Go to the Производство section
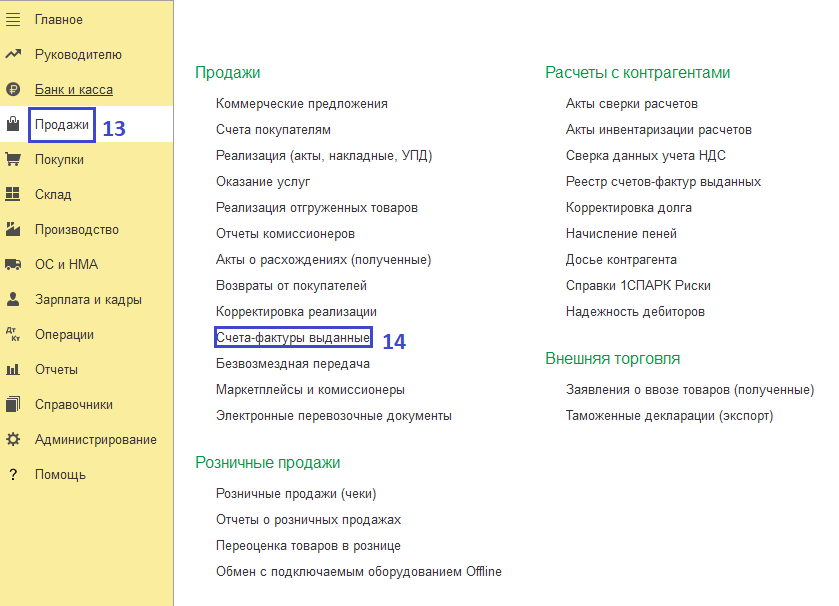 [x=77, y=229]
